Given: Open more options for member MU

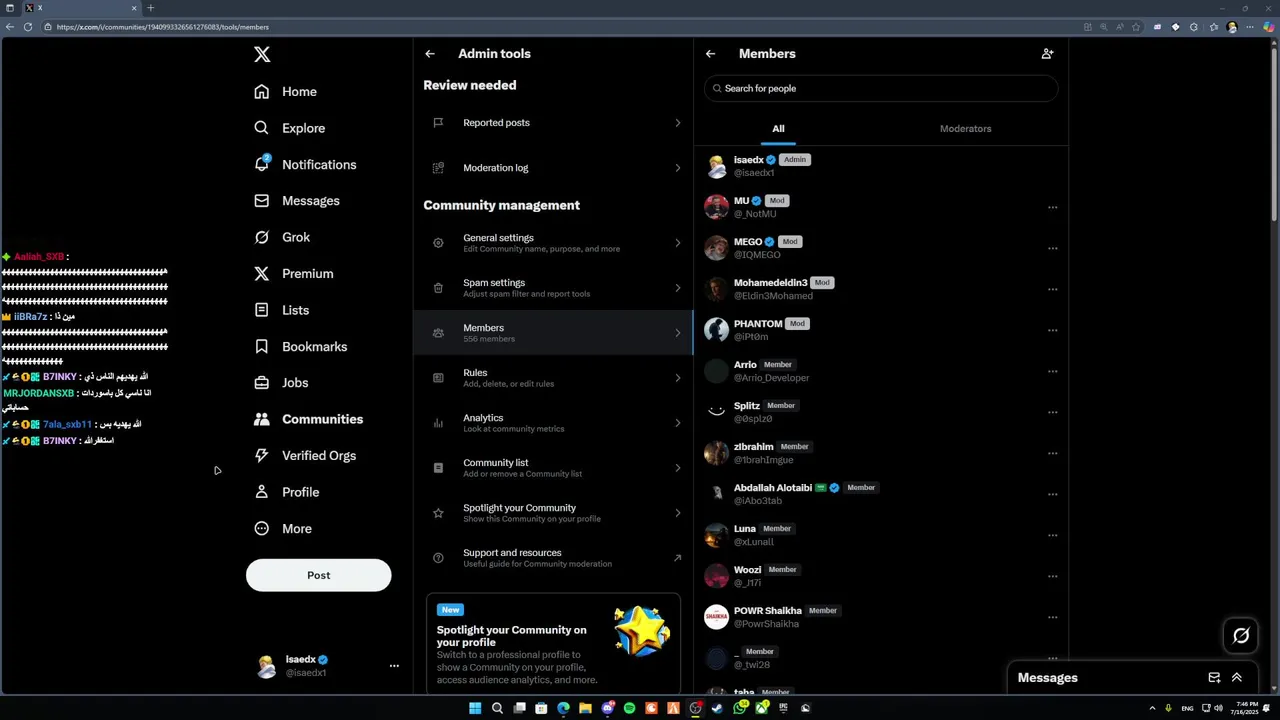Looking at the screenshot, I should 1052,208.
